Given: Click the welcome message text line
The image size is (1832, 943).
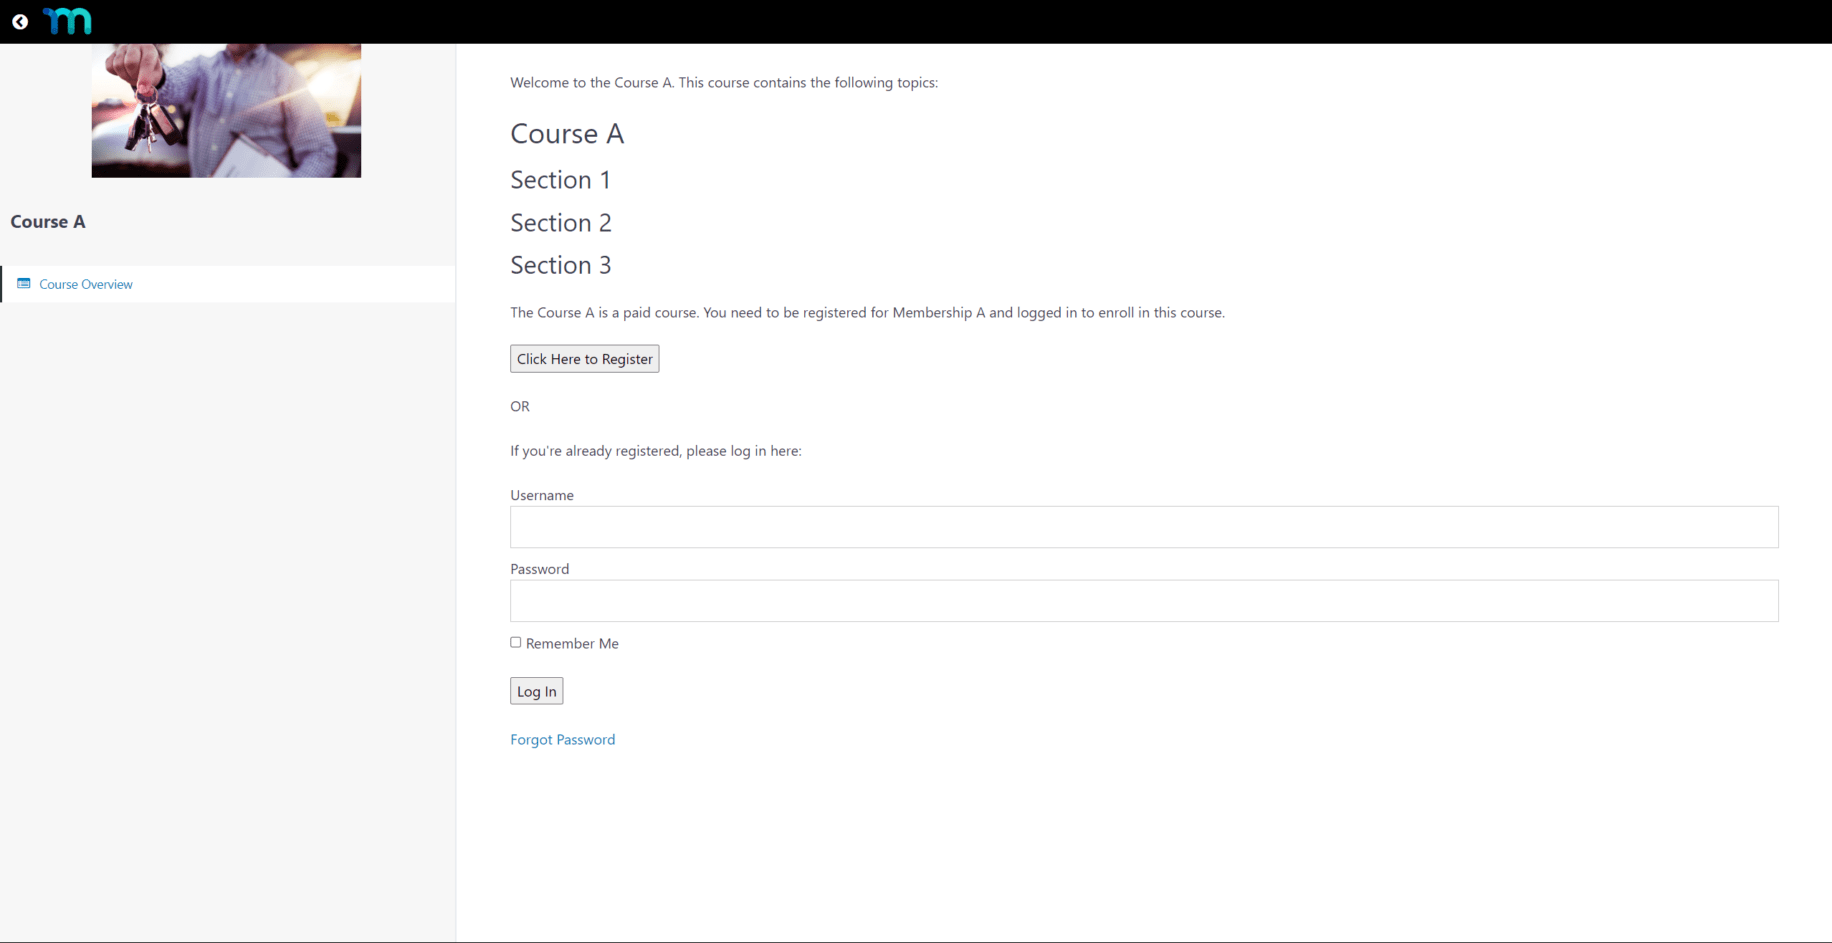Looking at the screenshot, I should coord(724,83).
